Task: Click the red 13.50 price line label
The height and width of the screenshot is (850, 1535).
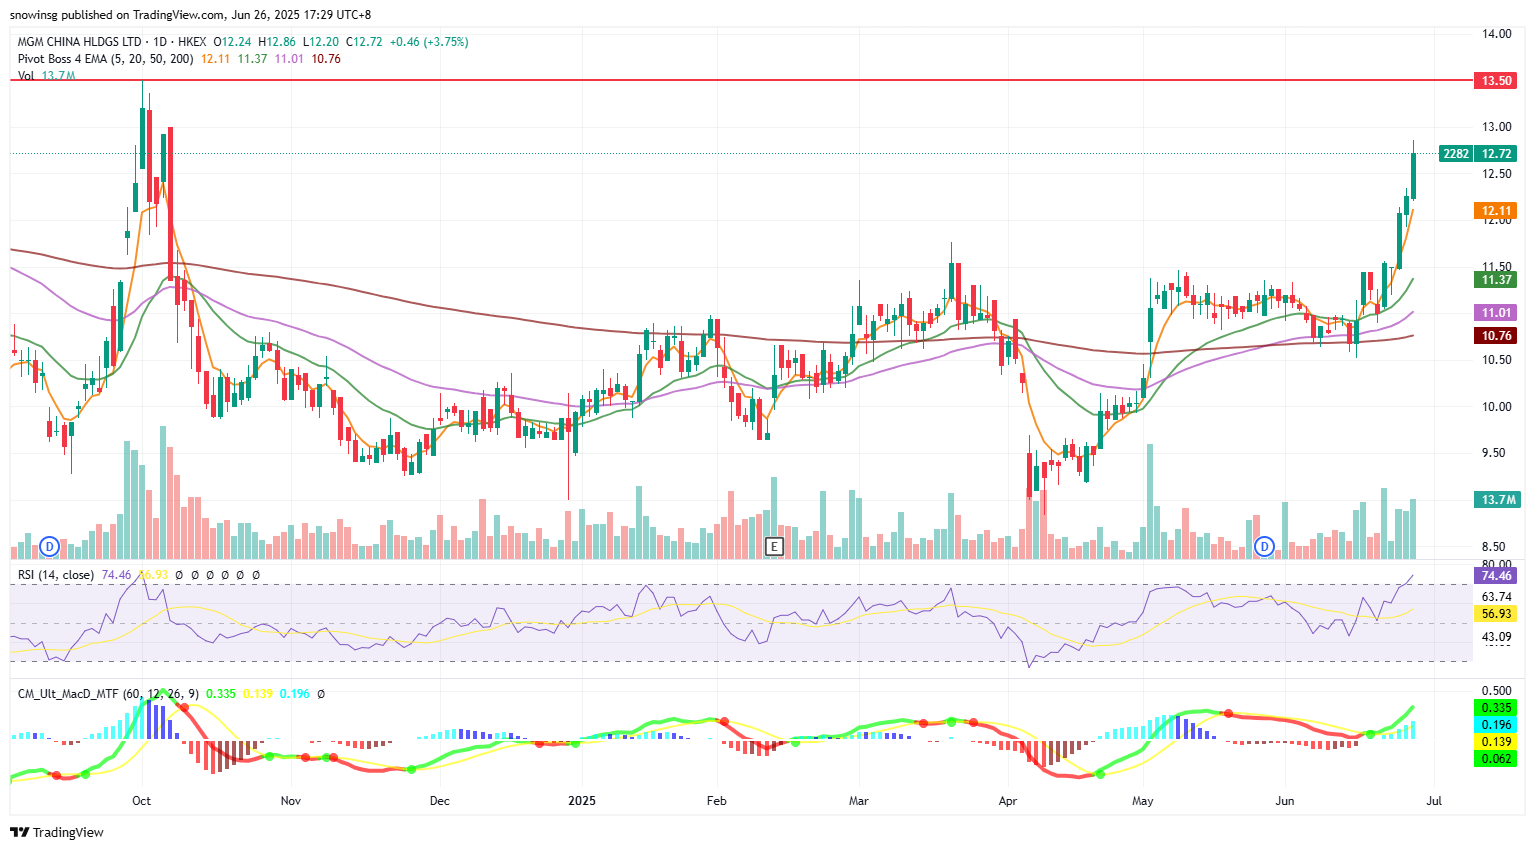Action: coord(1496,80)
